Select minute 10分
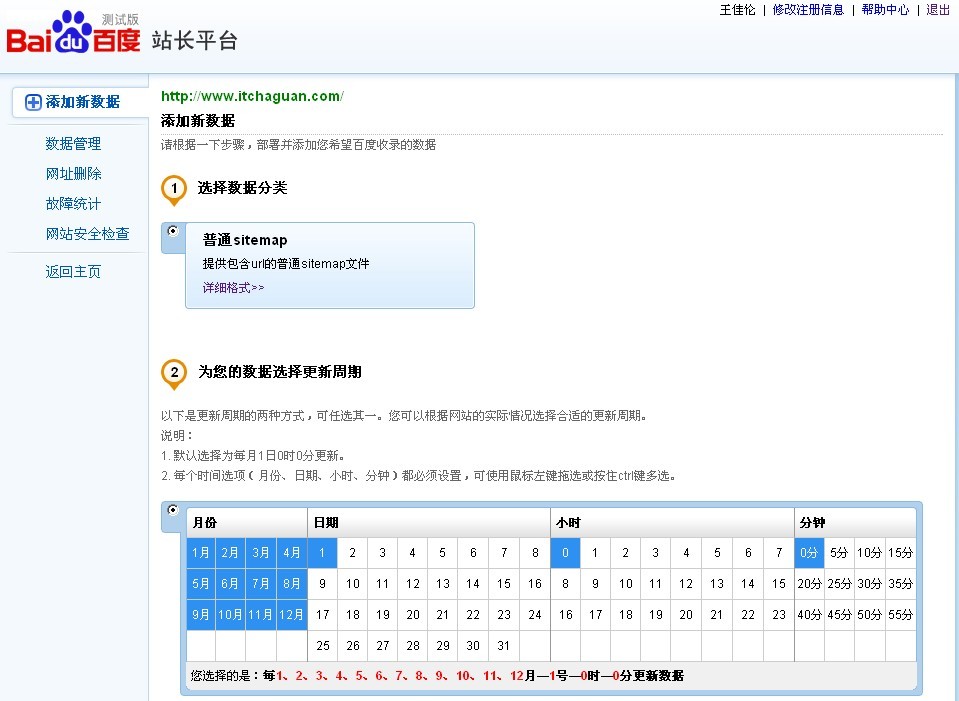 [869, 553]
